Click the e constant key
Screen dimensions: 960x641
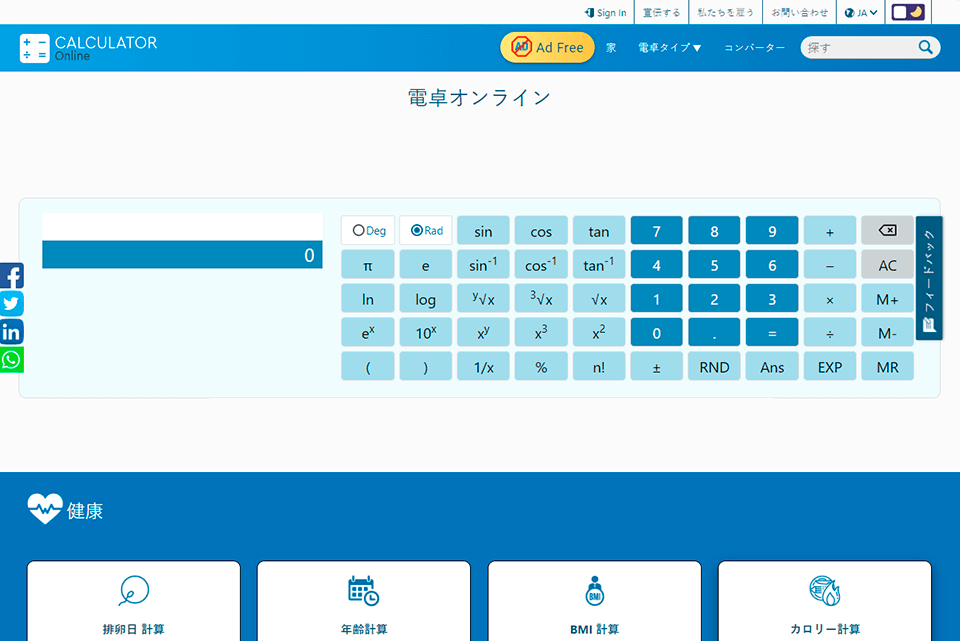click(426, 265)
